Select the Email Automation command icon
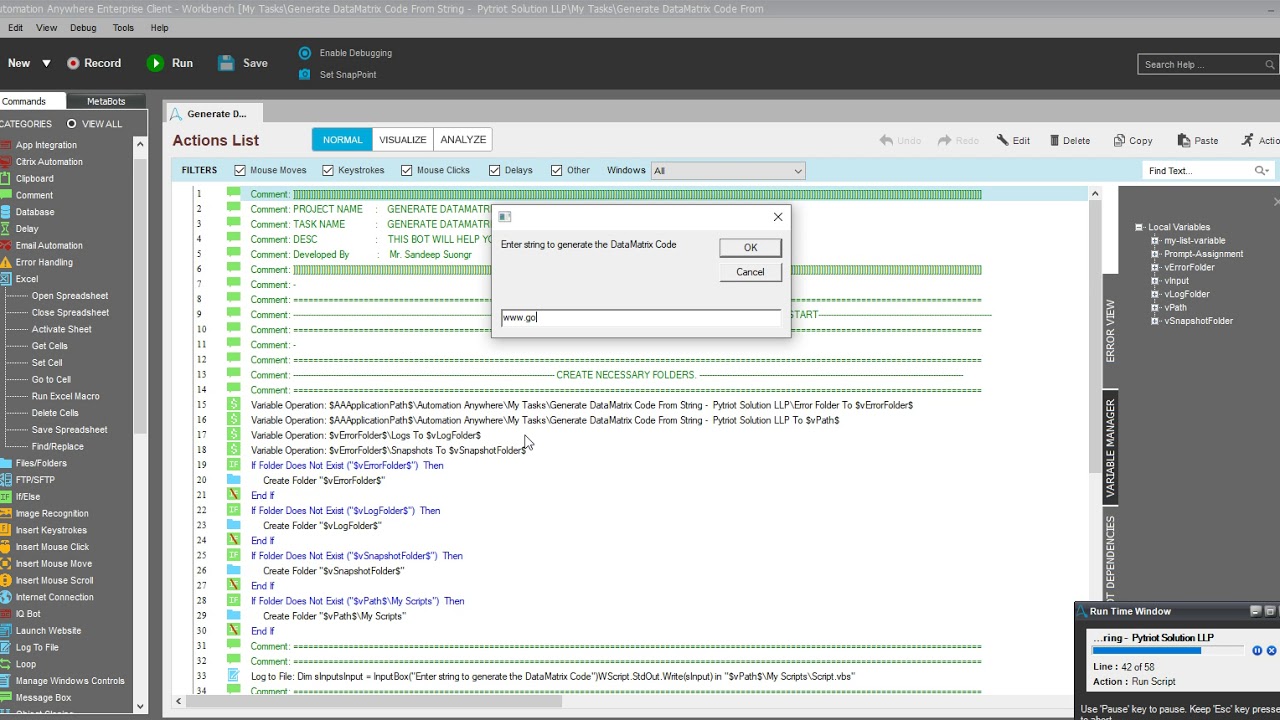The height and width of the screenshot is (720, 1280). (x=5, y=246)
